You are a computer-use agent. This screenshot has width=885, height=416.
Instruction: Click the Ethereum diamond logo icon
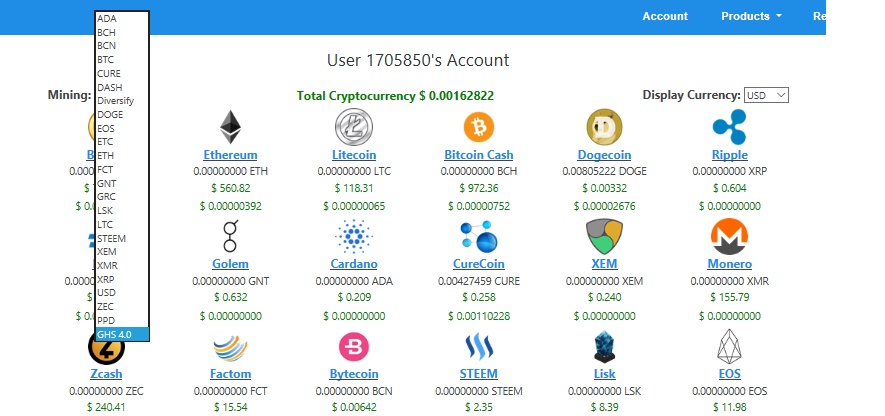pos(230,127)
